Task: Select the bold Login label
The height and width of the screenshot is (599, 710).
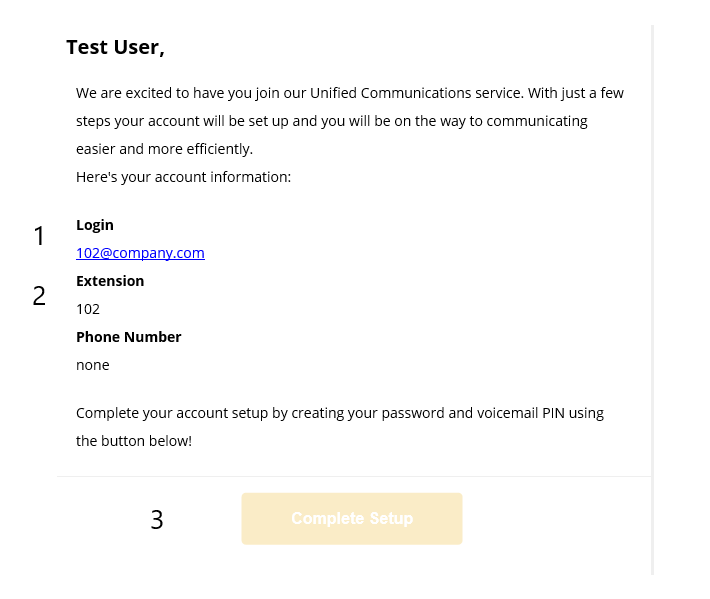Action: [x=95, y=225]
